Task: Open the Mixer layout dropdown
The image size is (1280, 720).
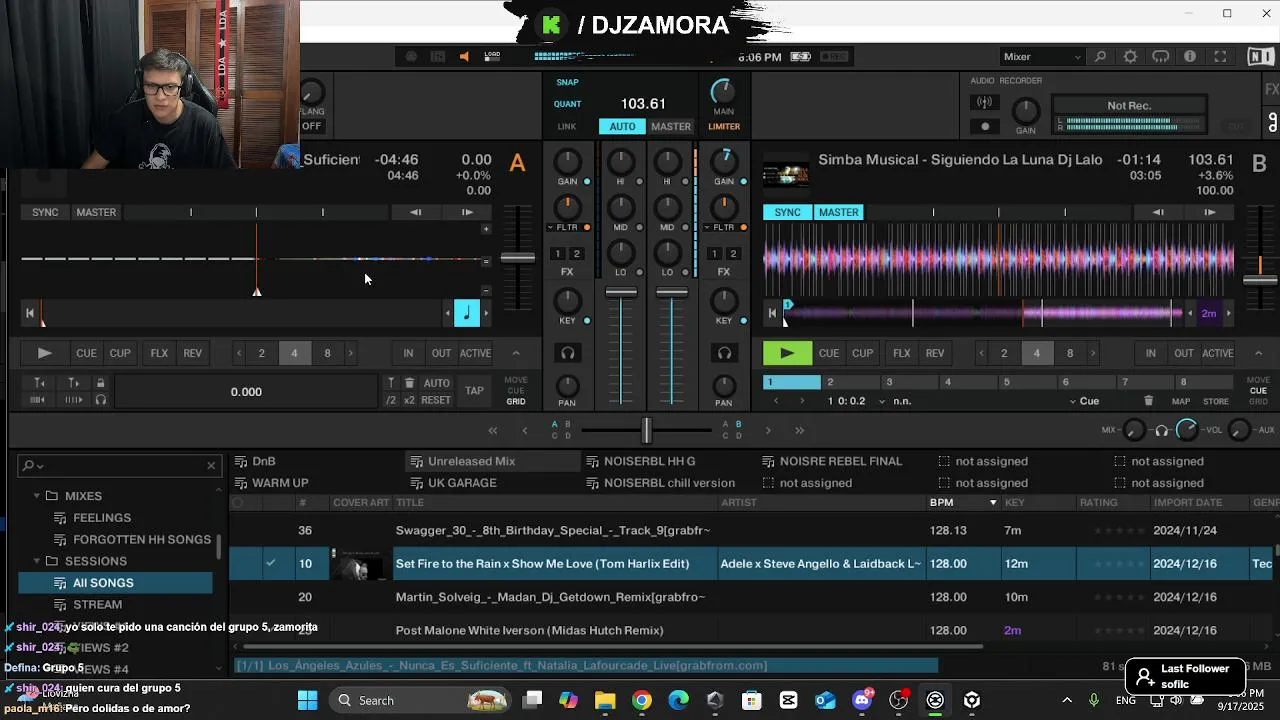Action: [1043, 57]
